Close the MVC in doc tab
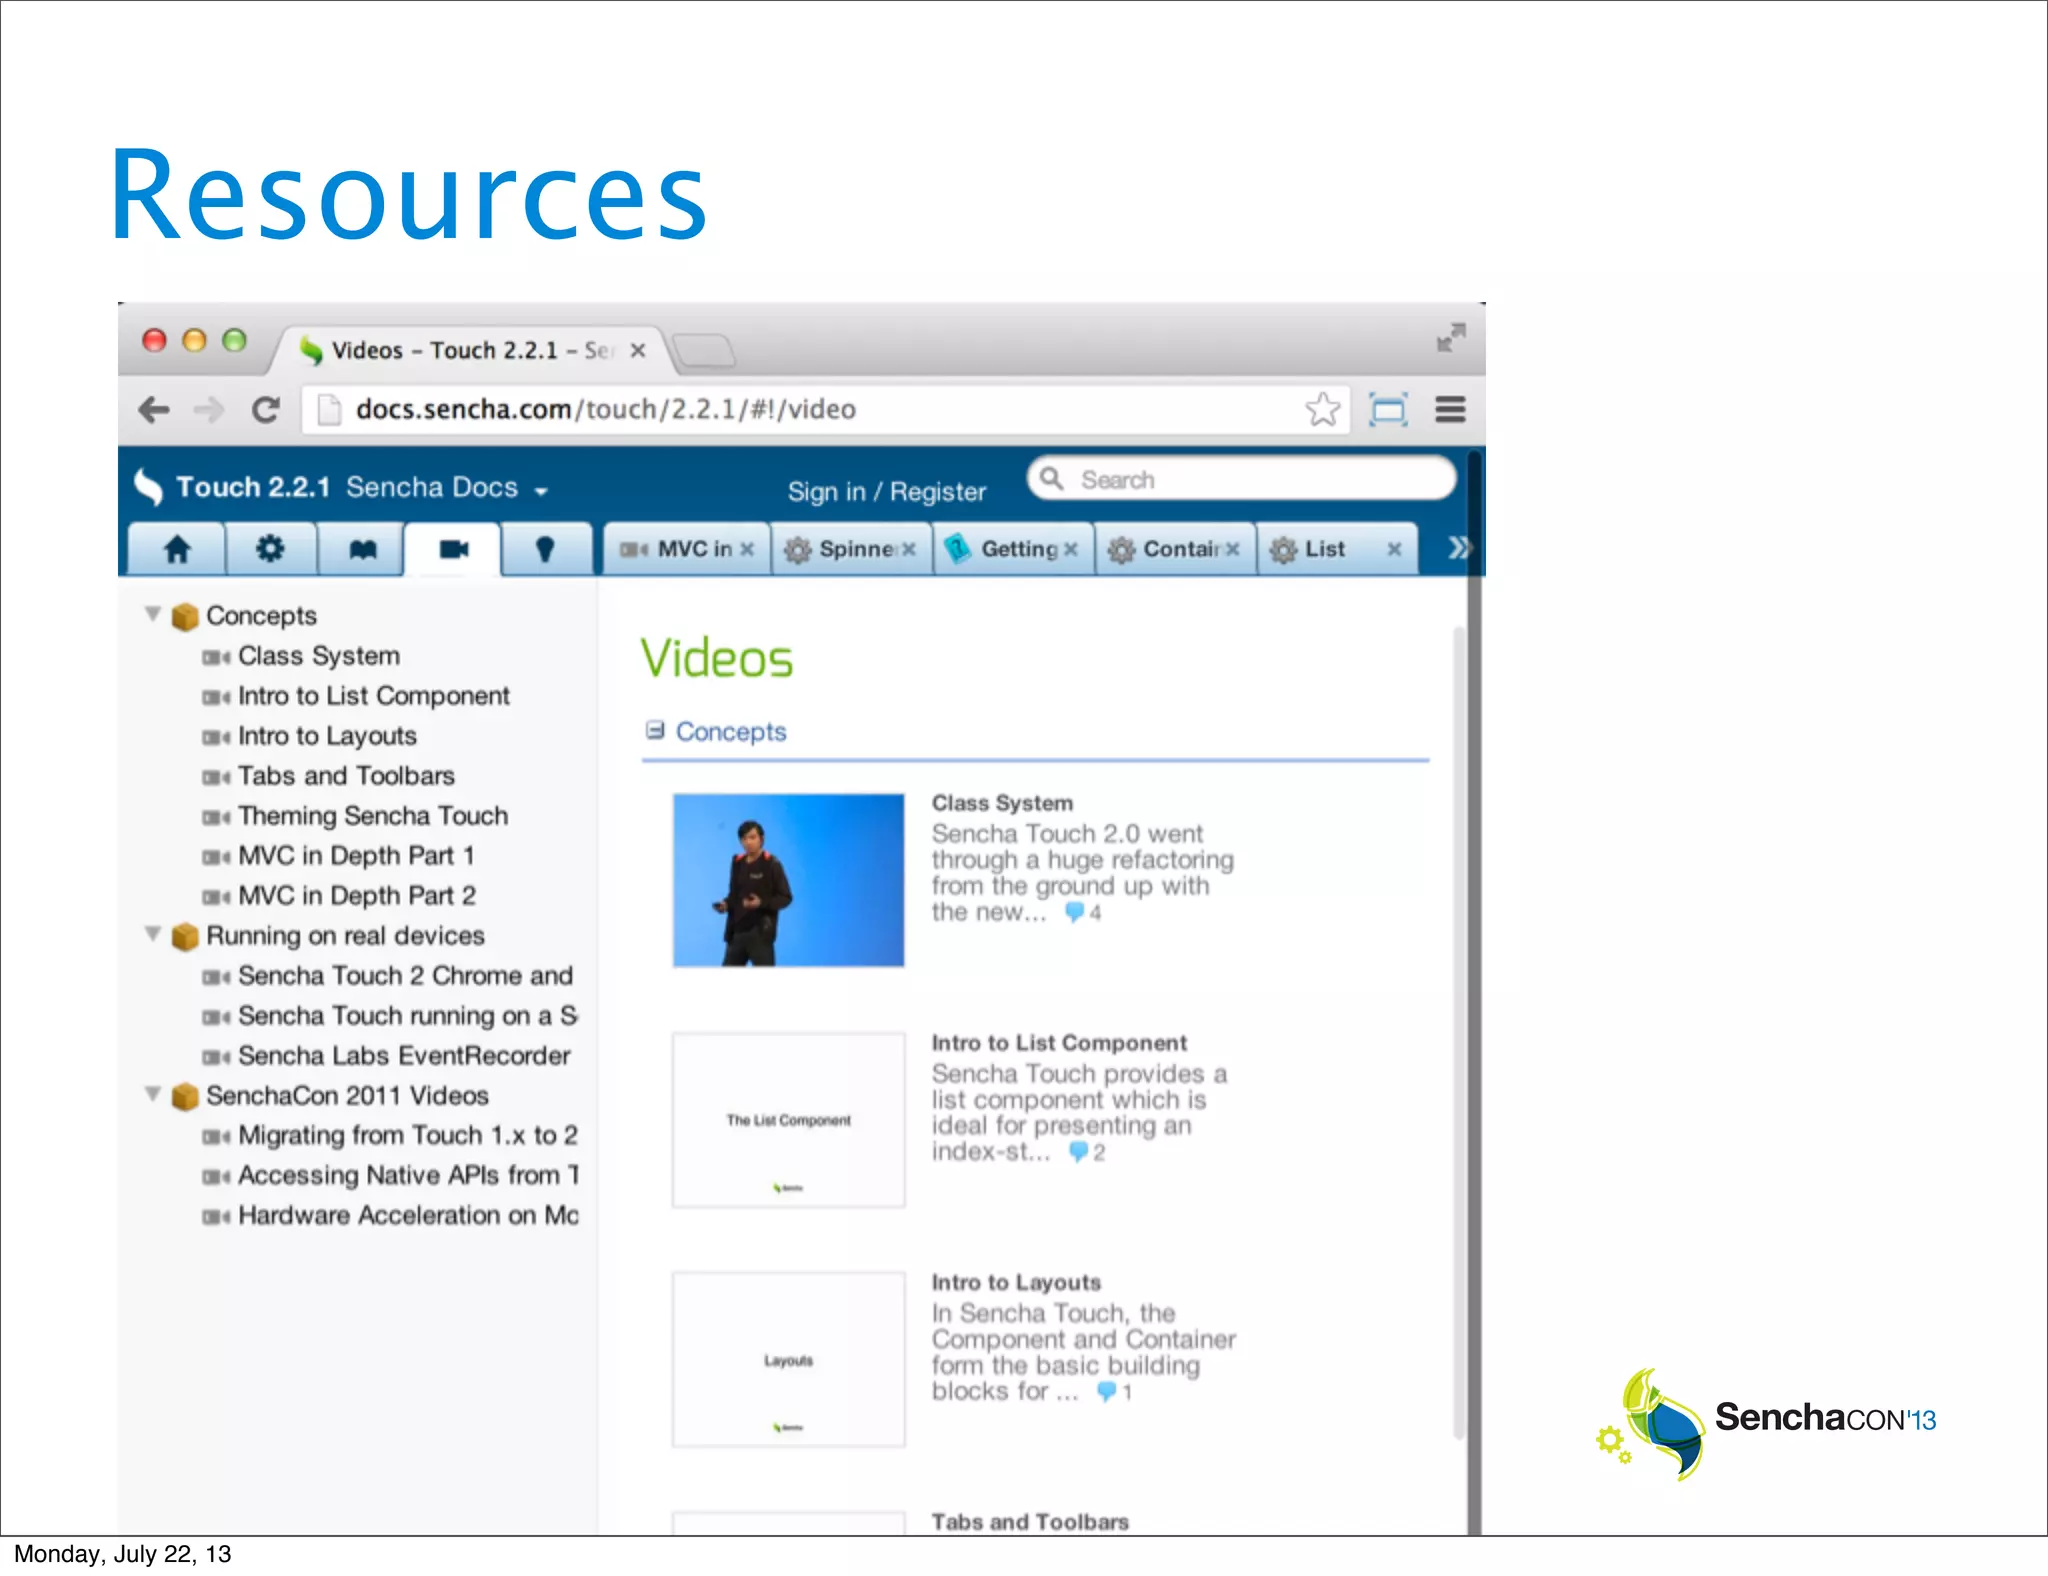 [746, 549]
